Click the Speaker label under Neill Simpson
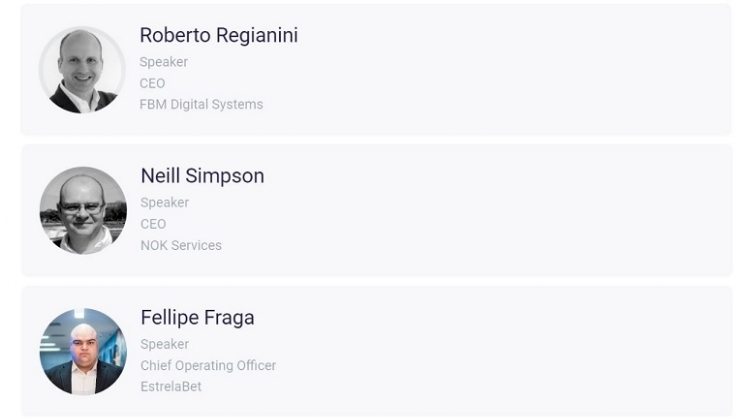Viewport: 744px width, 419px height. (164, 203)
